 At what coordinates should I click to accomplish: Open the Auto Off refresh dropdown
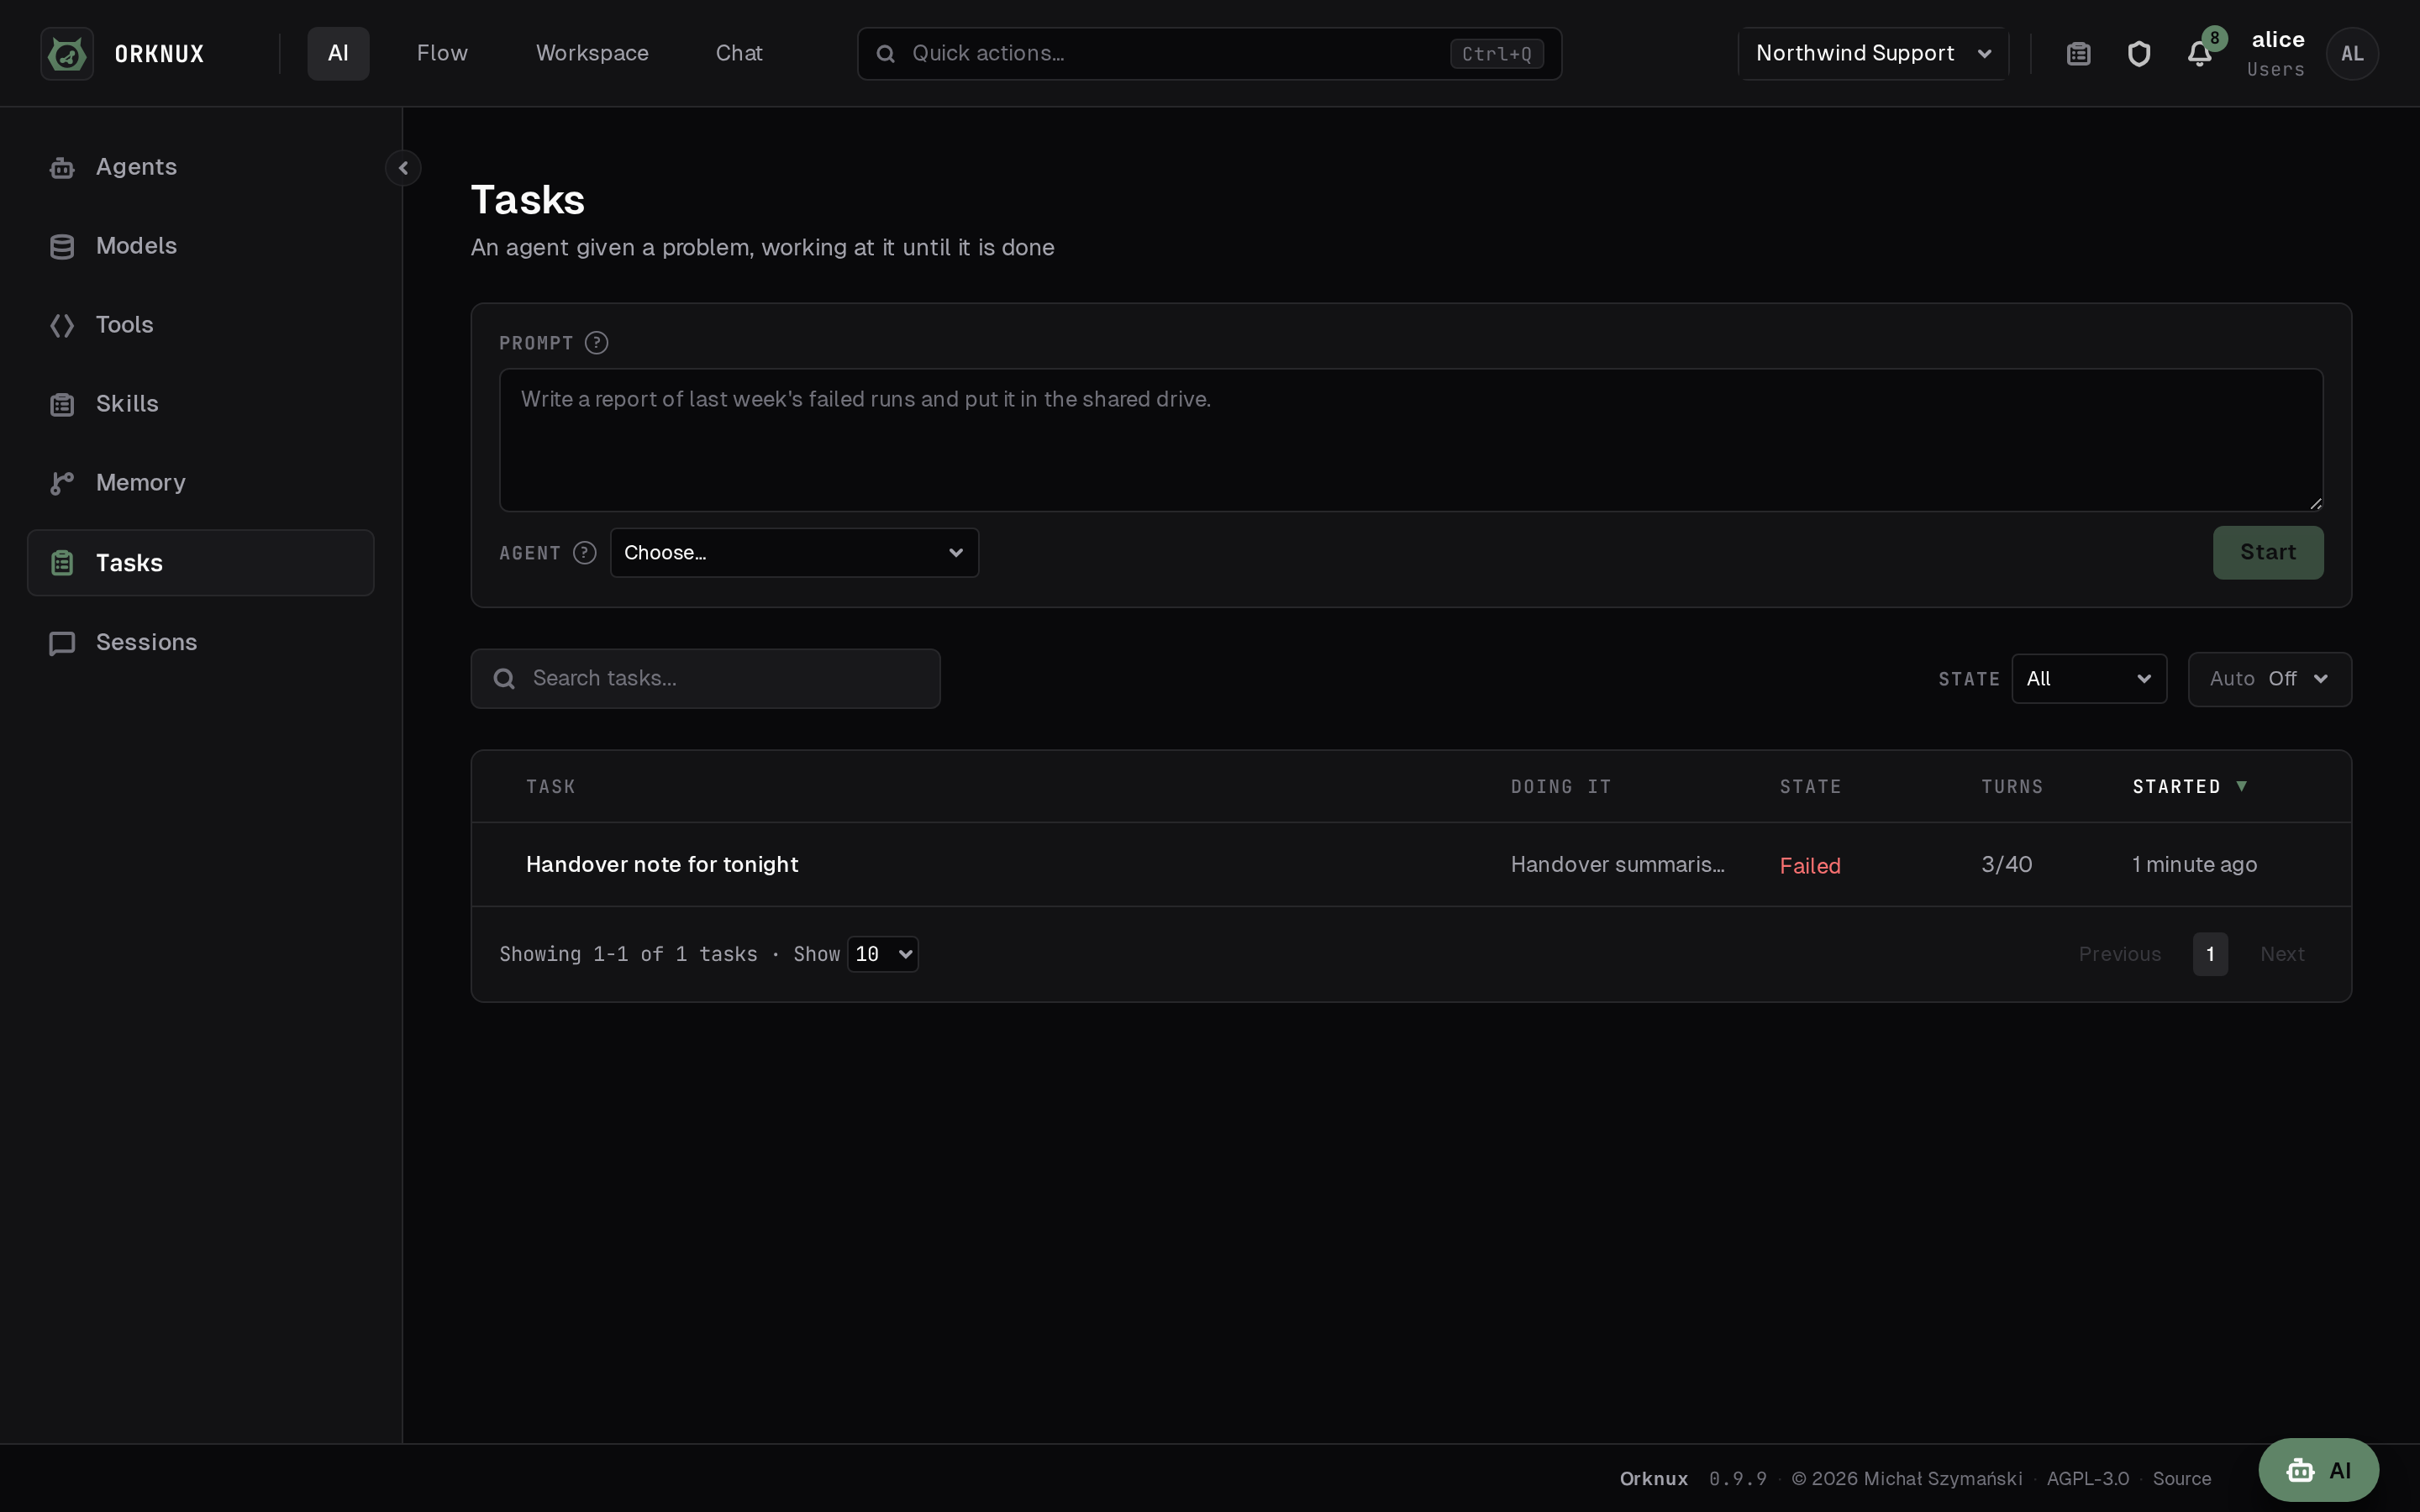2269,679
